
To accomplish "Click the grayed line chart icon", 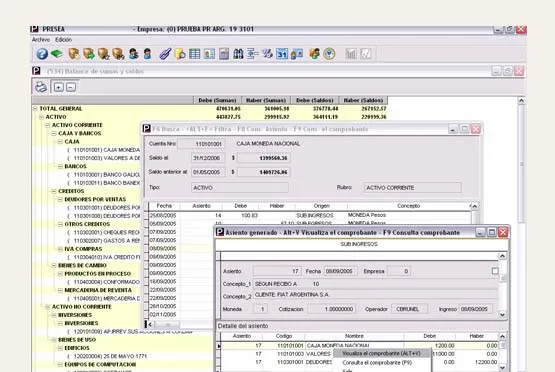I will point(366,54).
